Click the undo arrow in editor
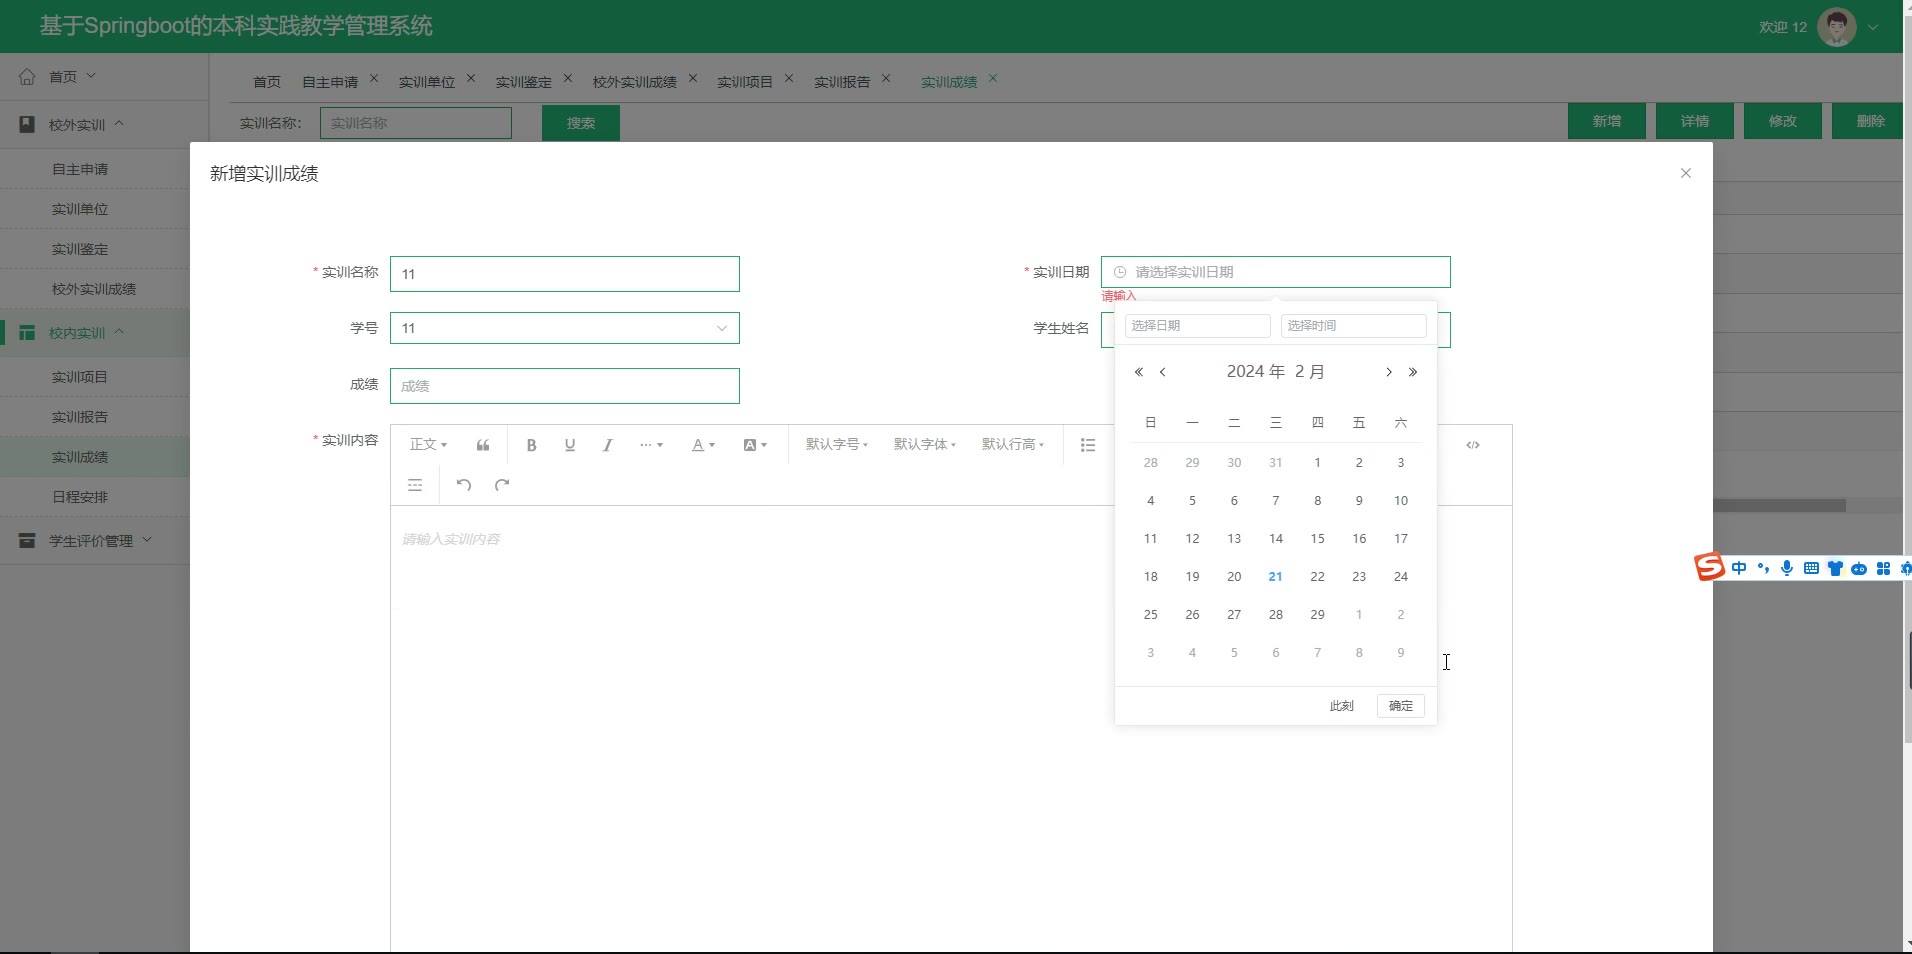Viewport: 1912px width, 954px height. pyautogui.click(x=464, y=485)
